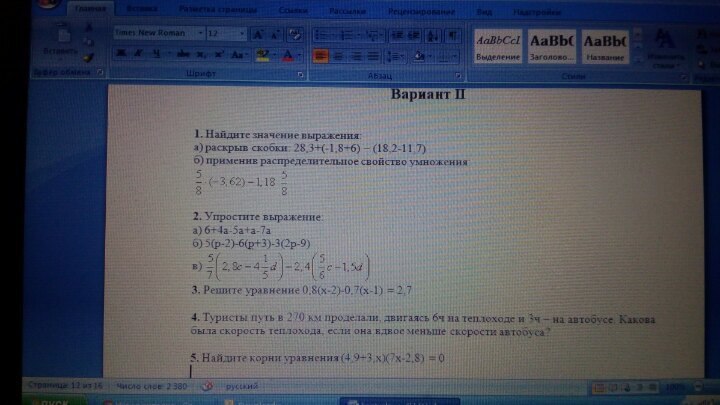Toggle Underline (Ч) formatting
Viewport: 720px width, 405px height.
coord(157,54)
